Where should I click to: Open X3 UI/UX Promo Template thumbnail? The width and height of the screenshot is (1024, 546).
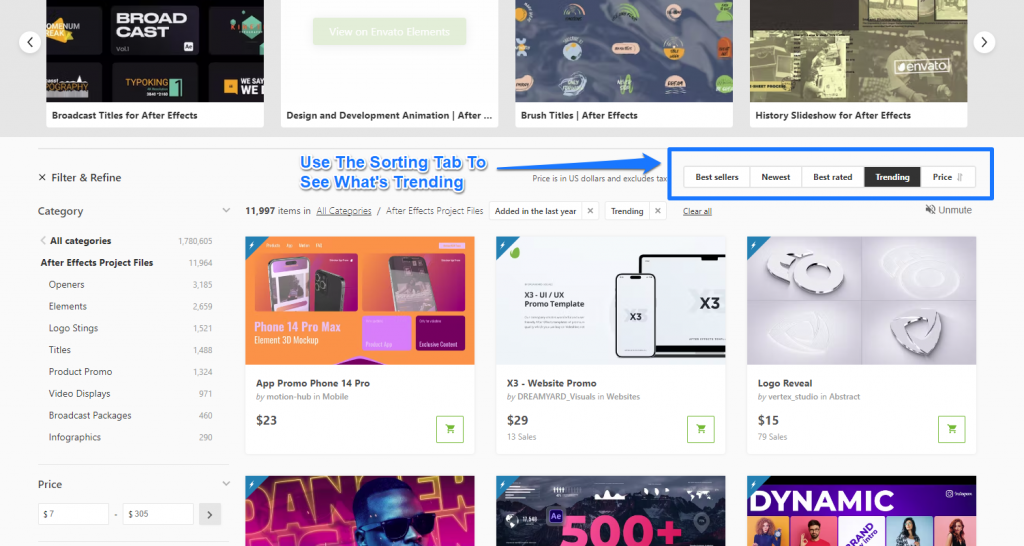[611, 300]
